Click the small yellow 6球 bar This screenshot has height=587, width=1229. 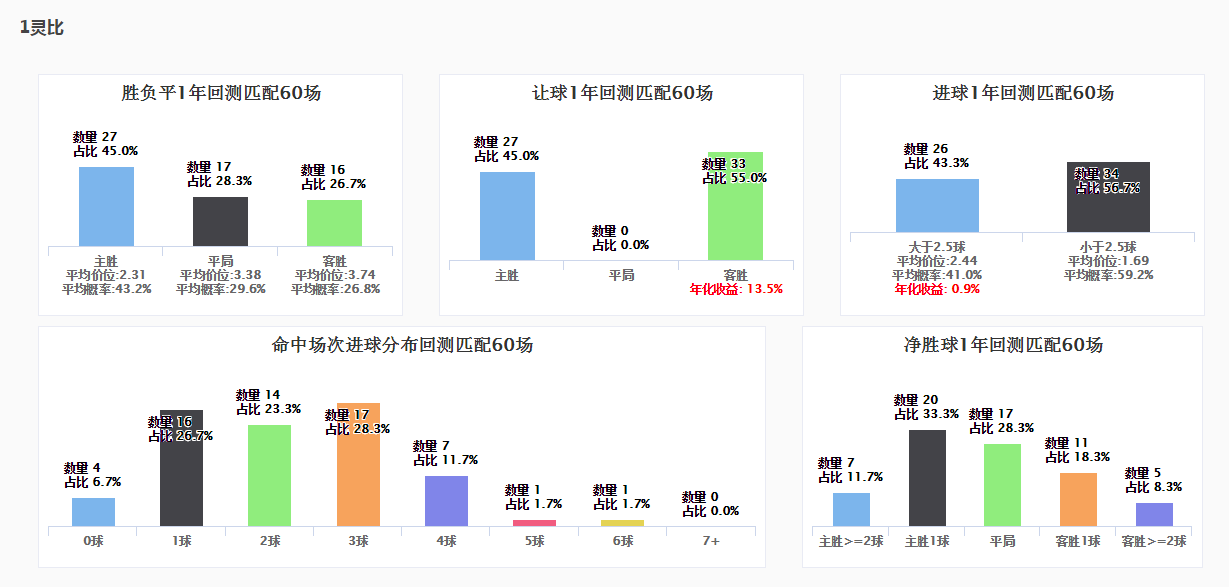[622, 523]
